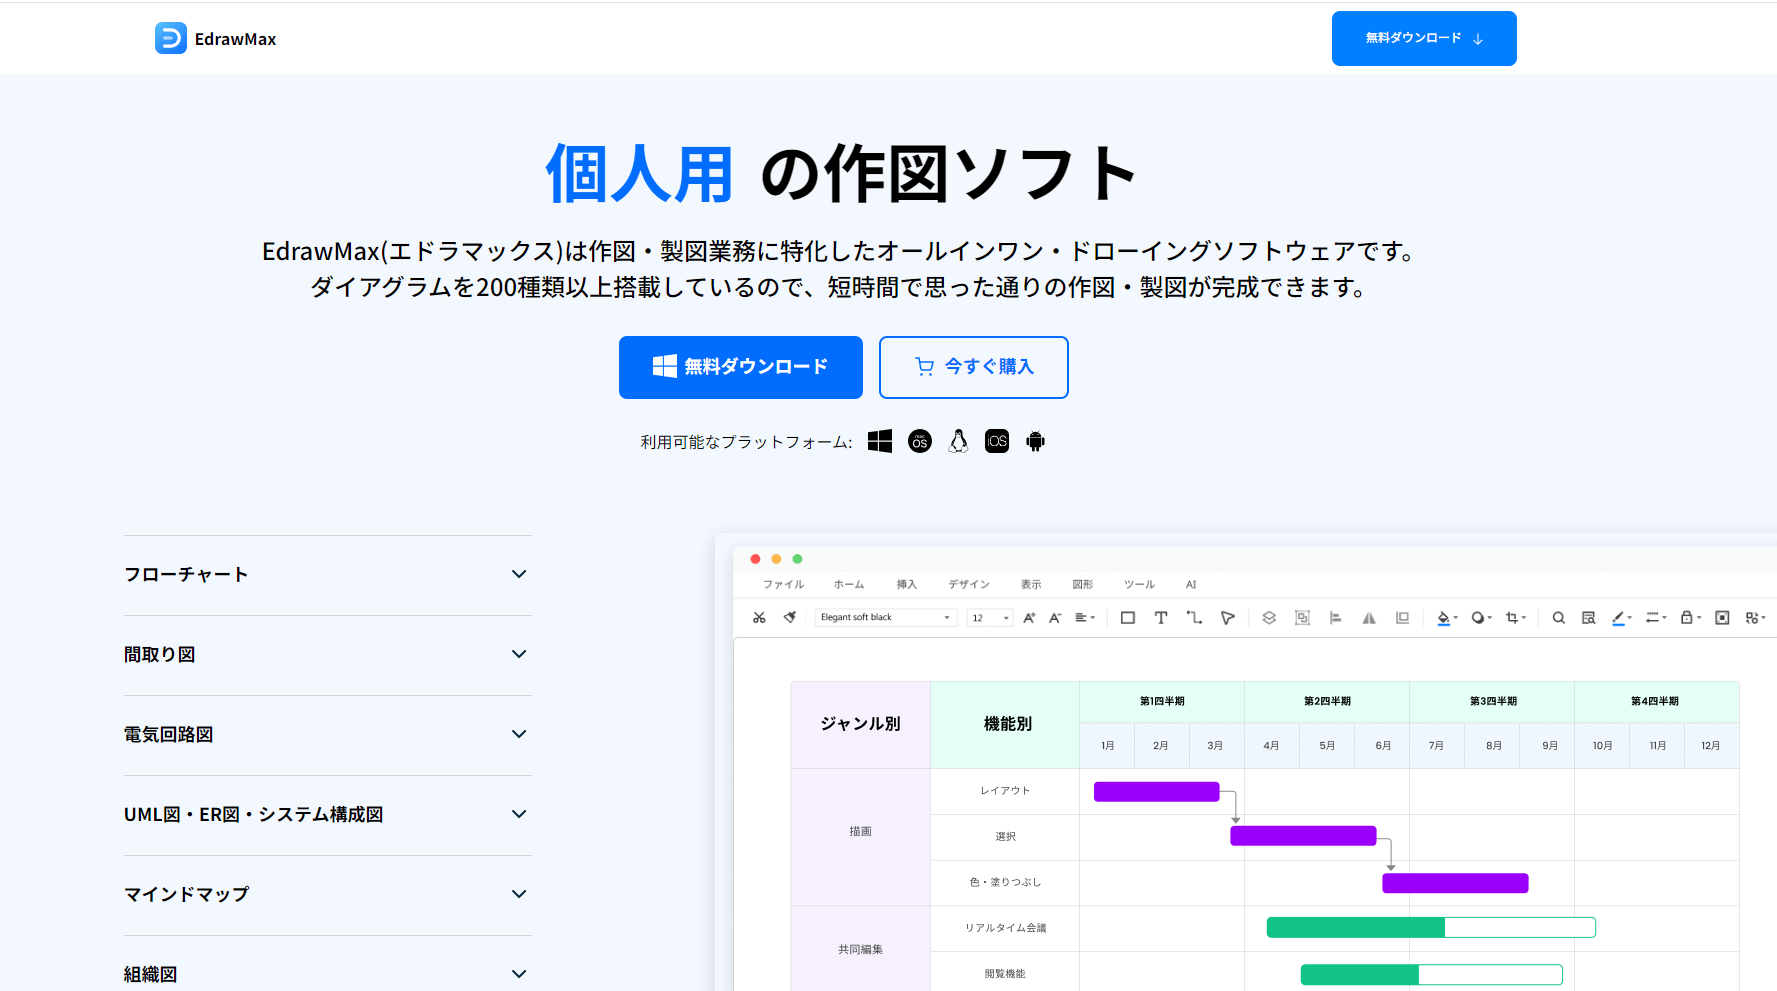1777x991 pixels.
Task: Click the fit-to-page focus icon
Action: point(1722,618)
